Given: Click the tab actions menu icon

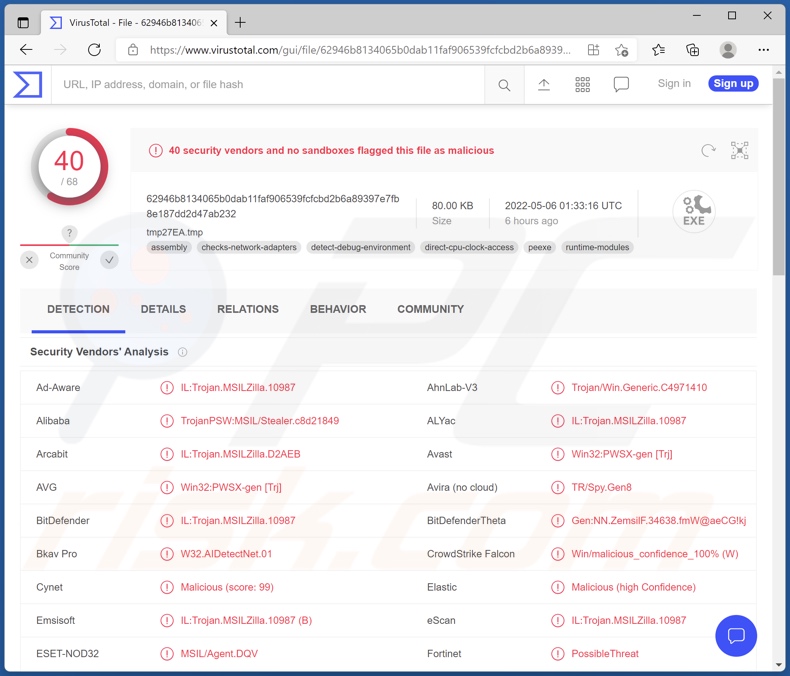Looking at the screenshot, I should [23, 22].
